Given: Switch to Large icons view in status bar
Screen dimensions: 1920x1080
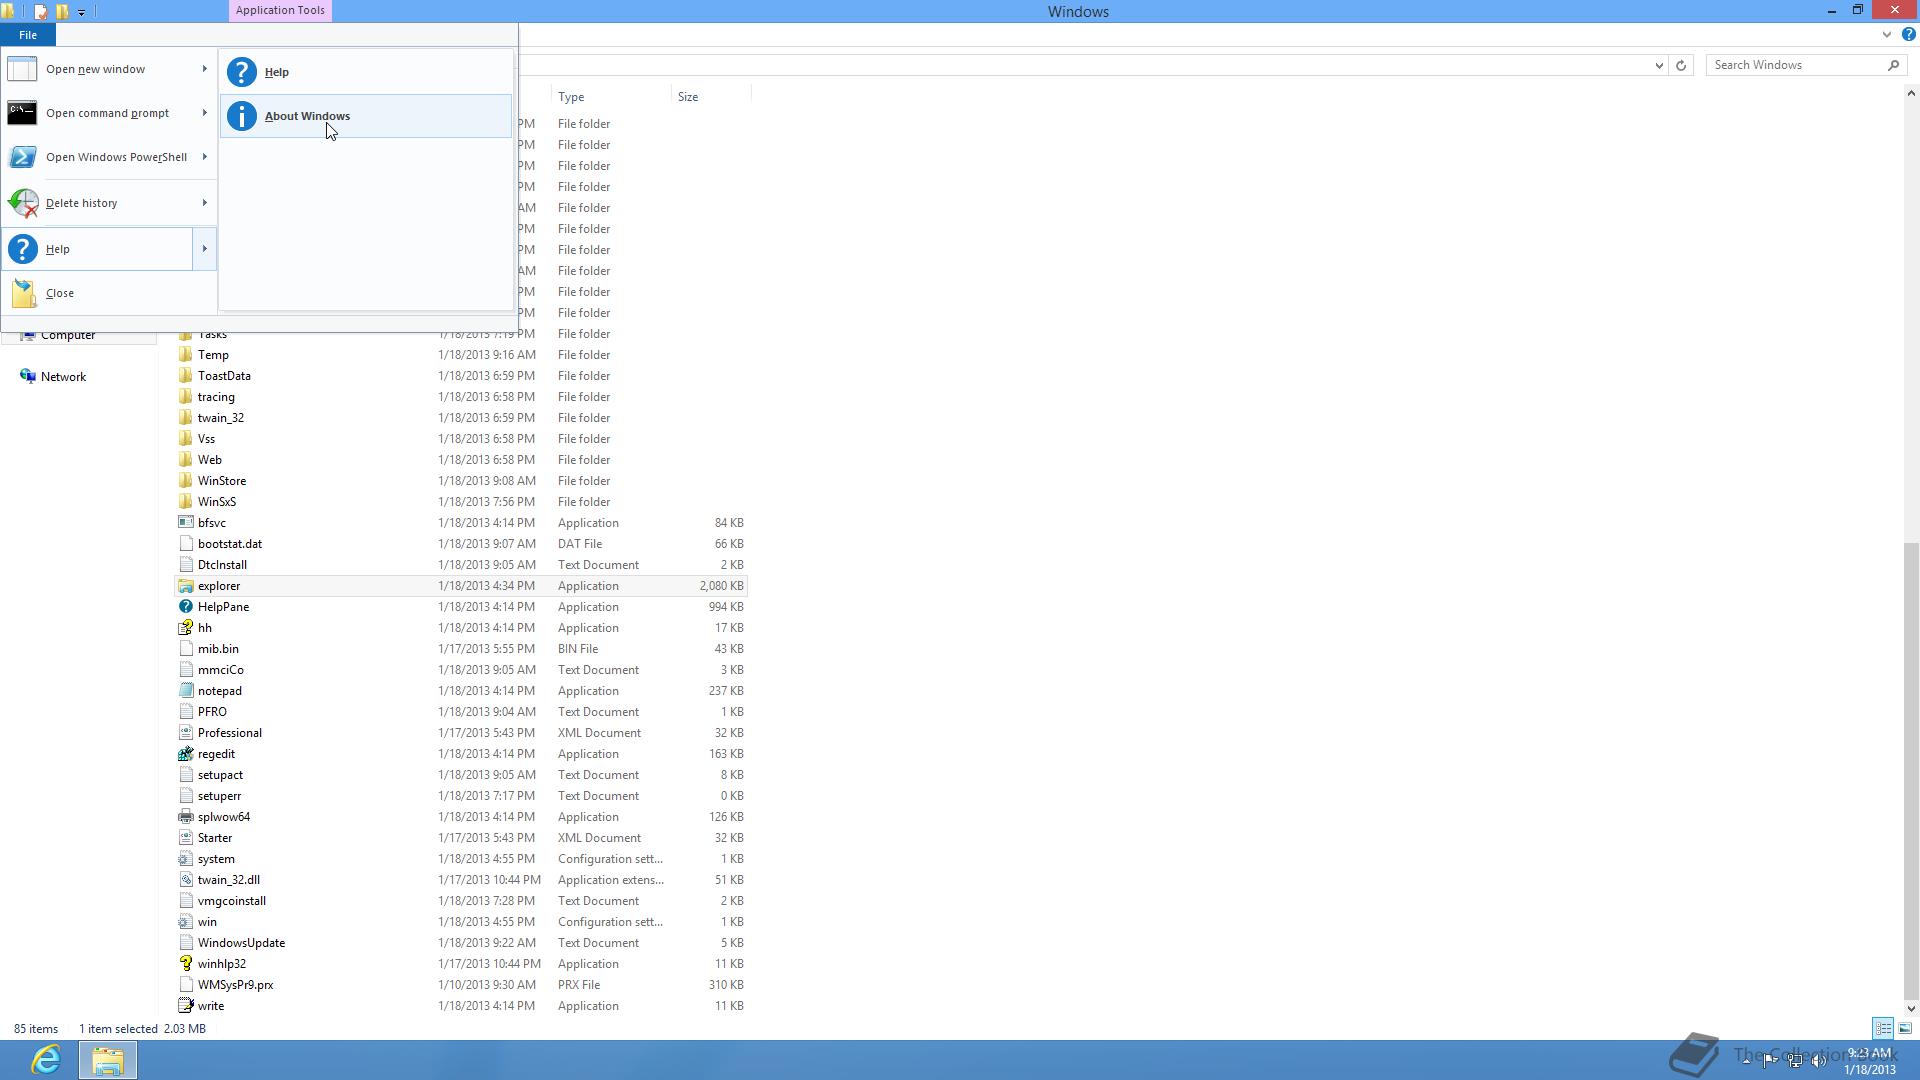Looking at the screenshot, I should pyautogui.click(x=1905, y=1028).
